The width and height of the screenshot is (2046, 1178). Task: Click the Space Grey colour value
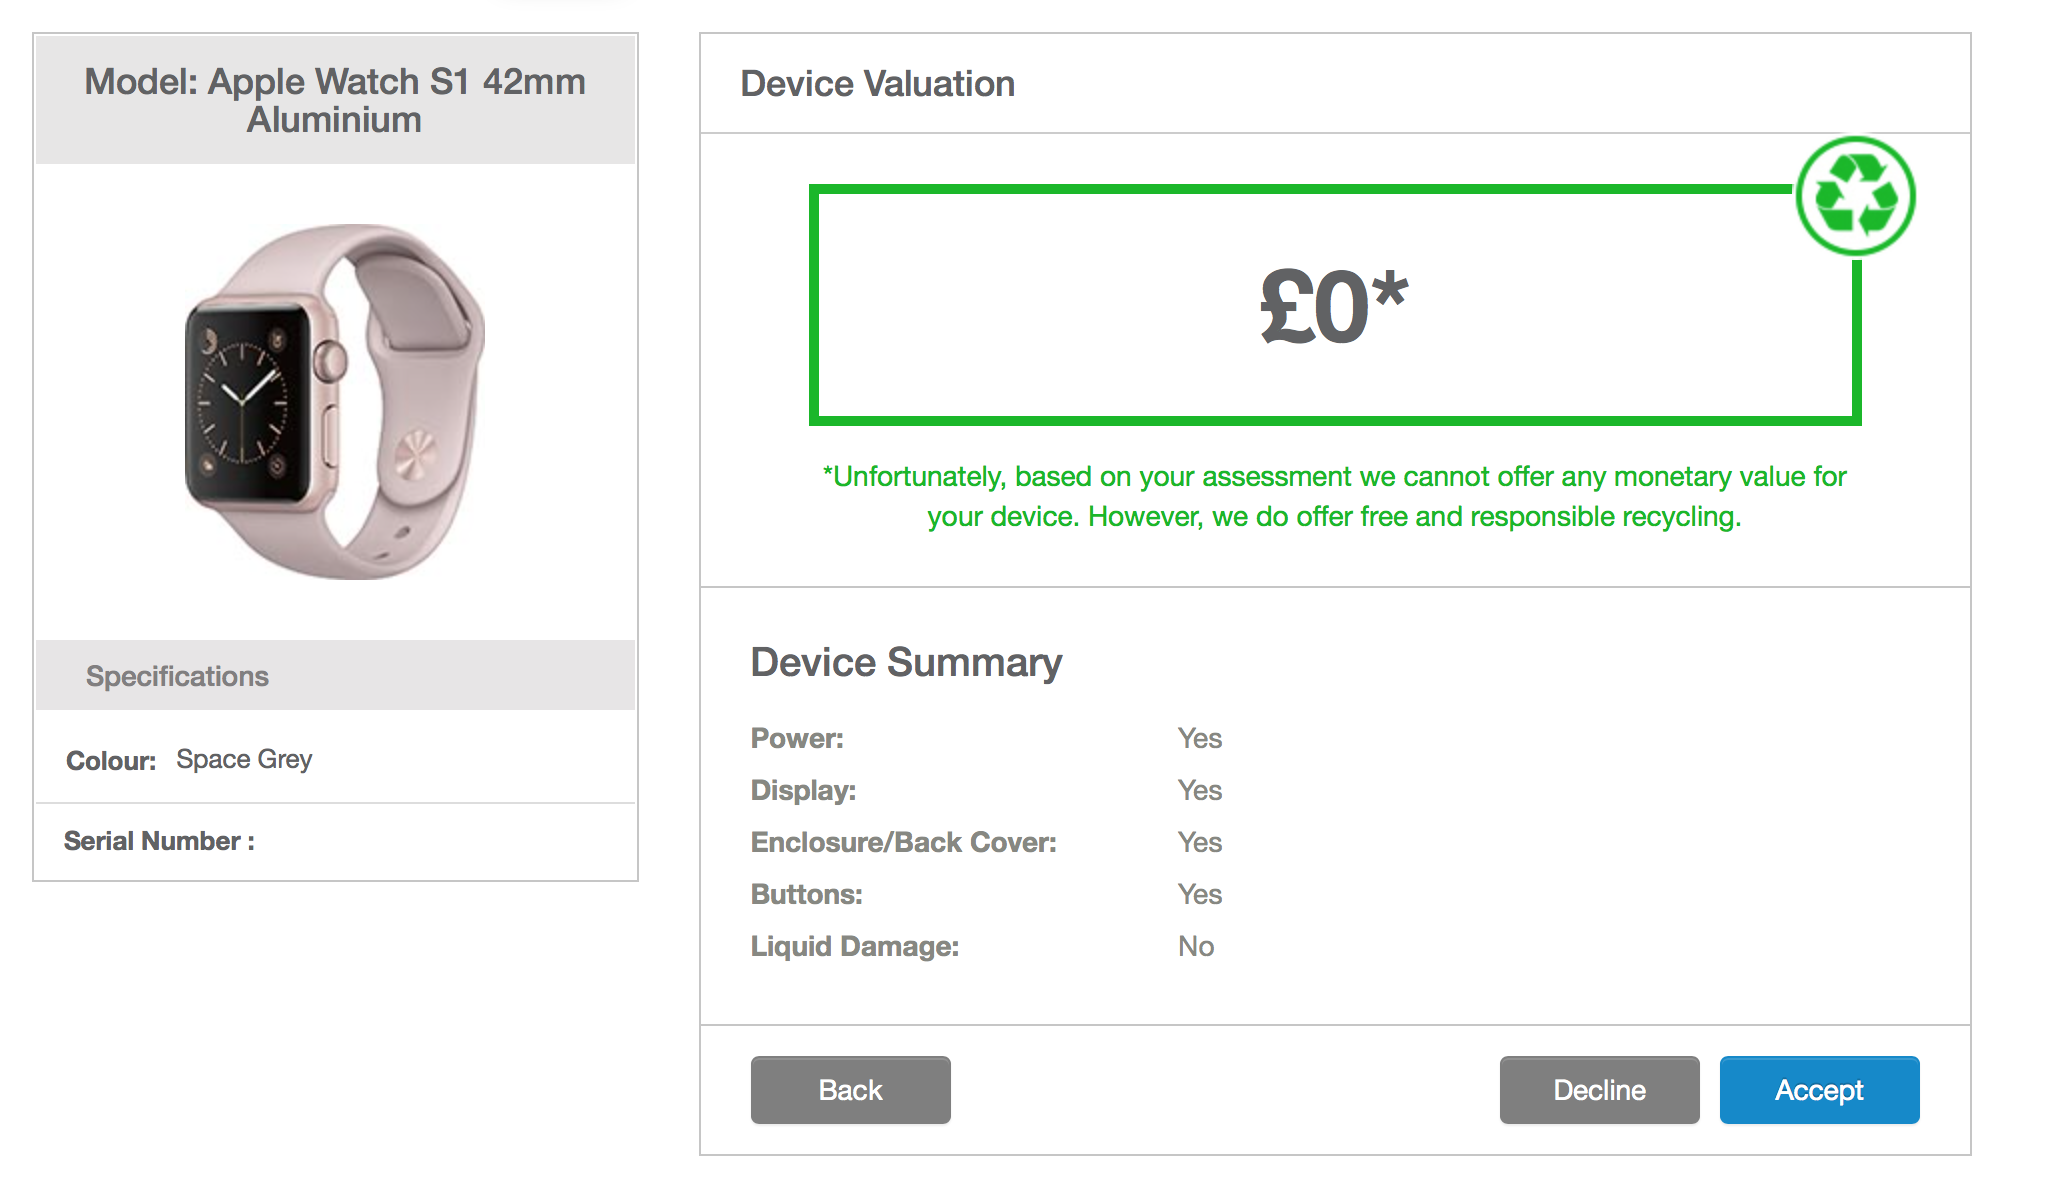(x=244, y=759)
